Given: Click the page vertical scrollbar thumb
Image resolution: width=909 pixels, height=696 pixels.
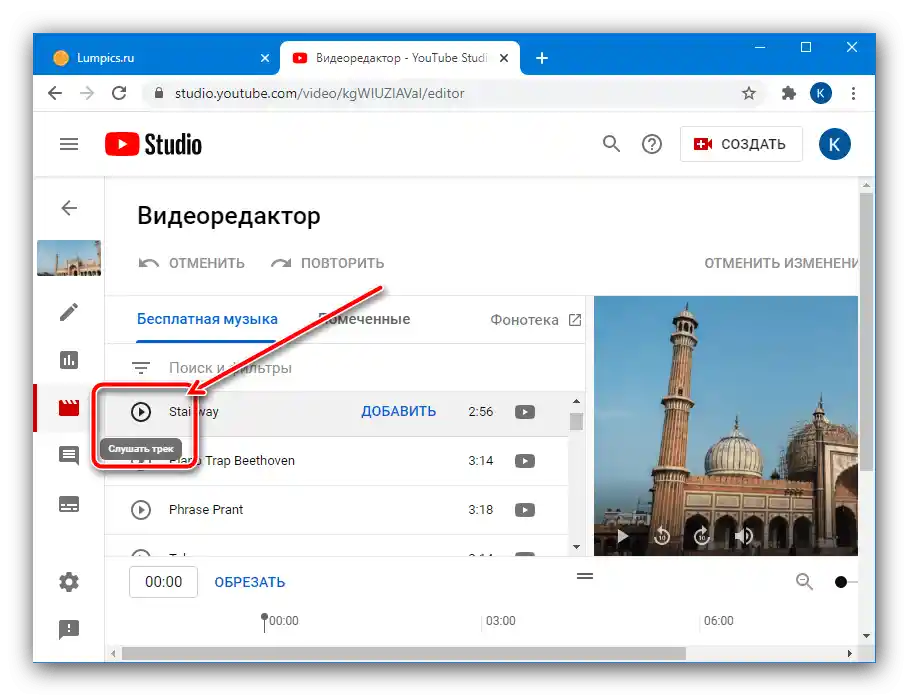Looking at the screenshot, I should [x=866, y=331].
